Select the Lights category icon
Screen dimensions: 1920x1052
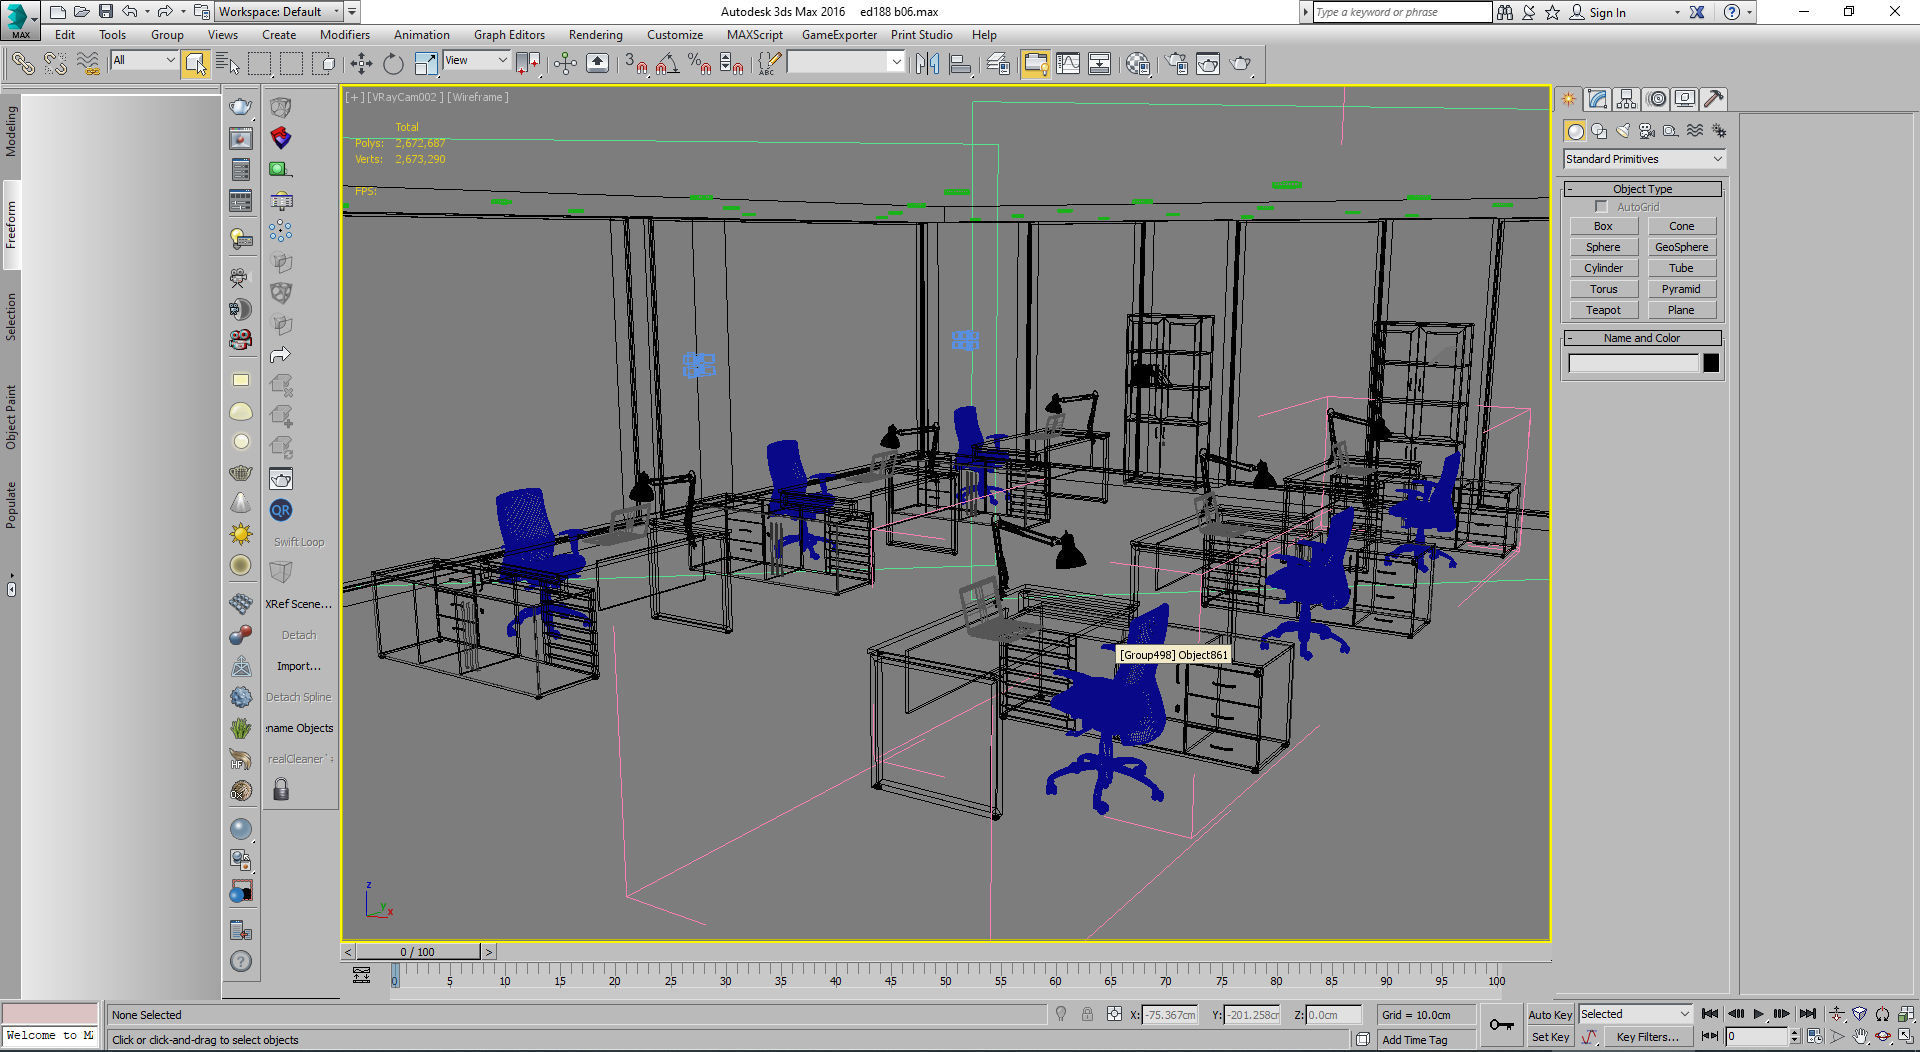tap(1623, 131)
